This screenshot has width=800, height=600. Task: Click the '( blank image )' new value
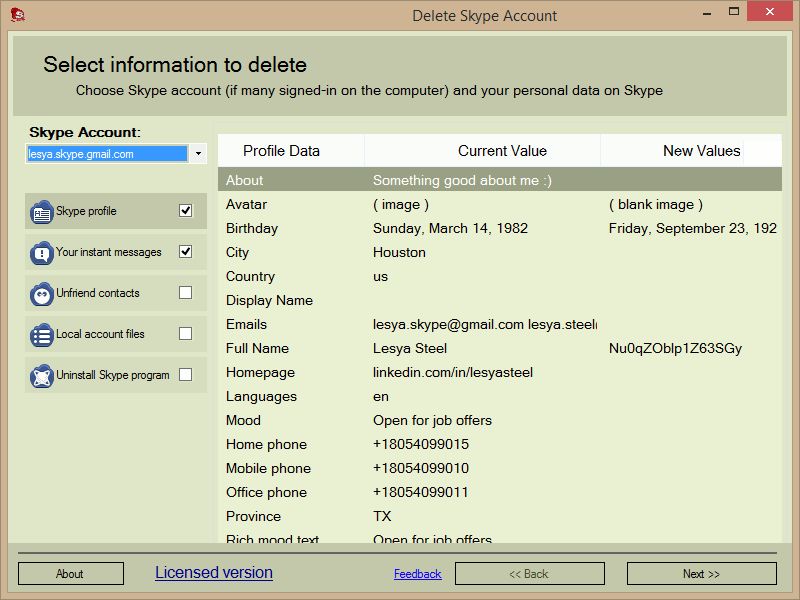pos(656,205)
